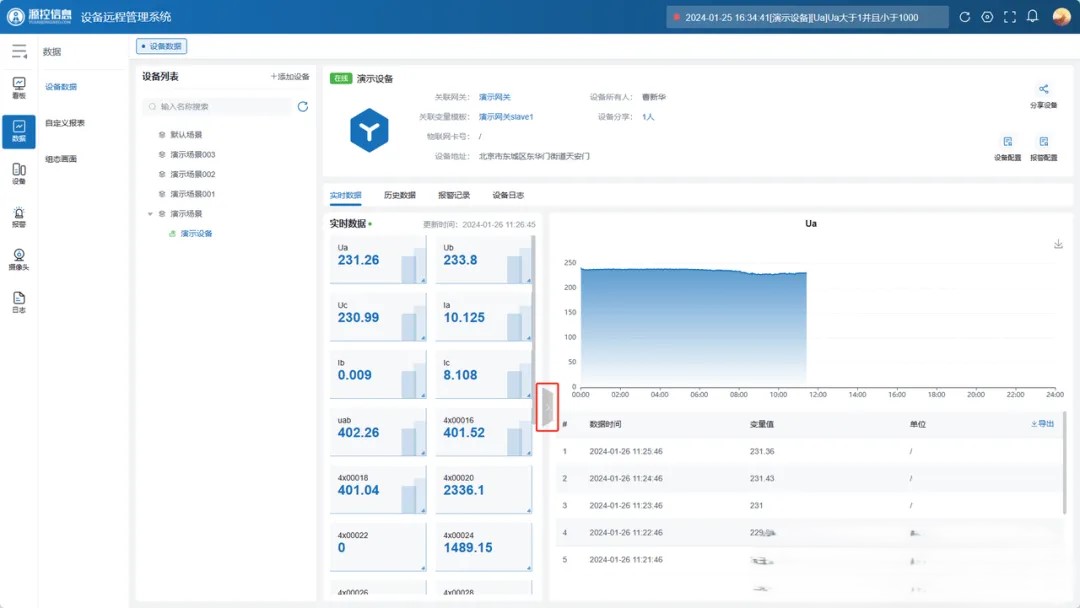The width and height of the screenshot is (1080, 608).
Task: Click the 1人 device share count link
Action: (x=648, y=117)
